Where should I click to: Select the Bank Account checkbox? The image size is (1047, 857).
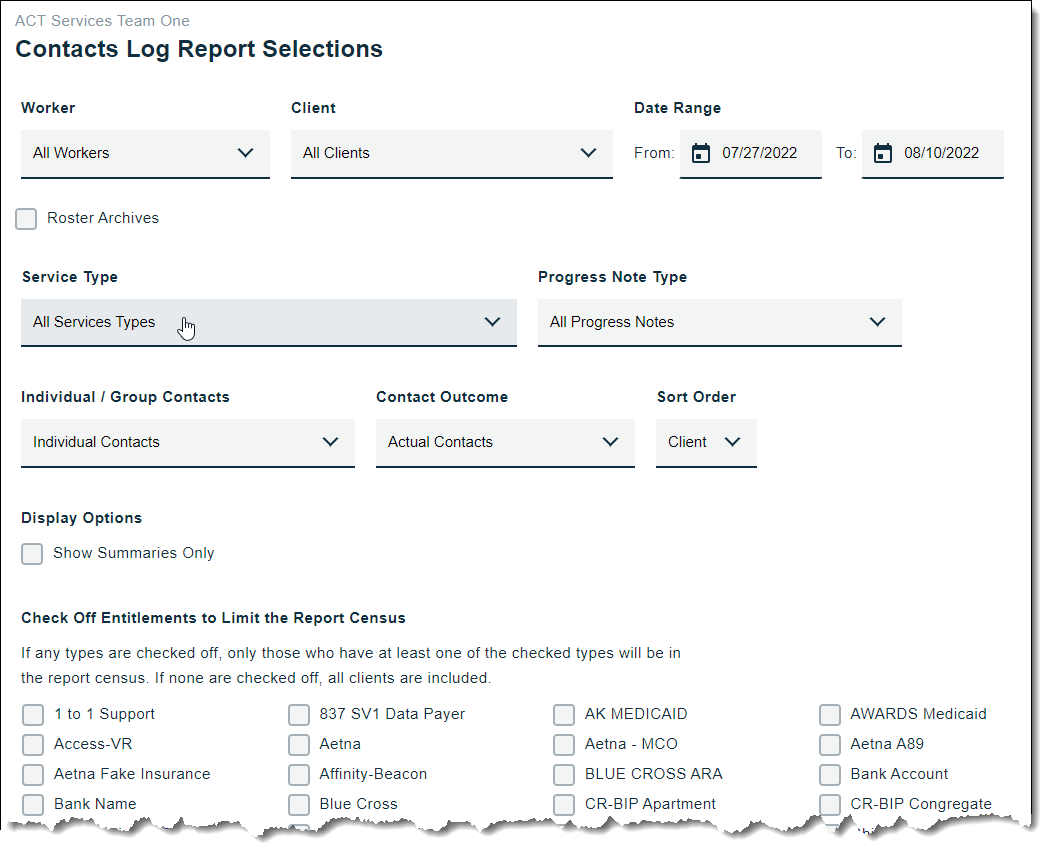tap(830, 775)
